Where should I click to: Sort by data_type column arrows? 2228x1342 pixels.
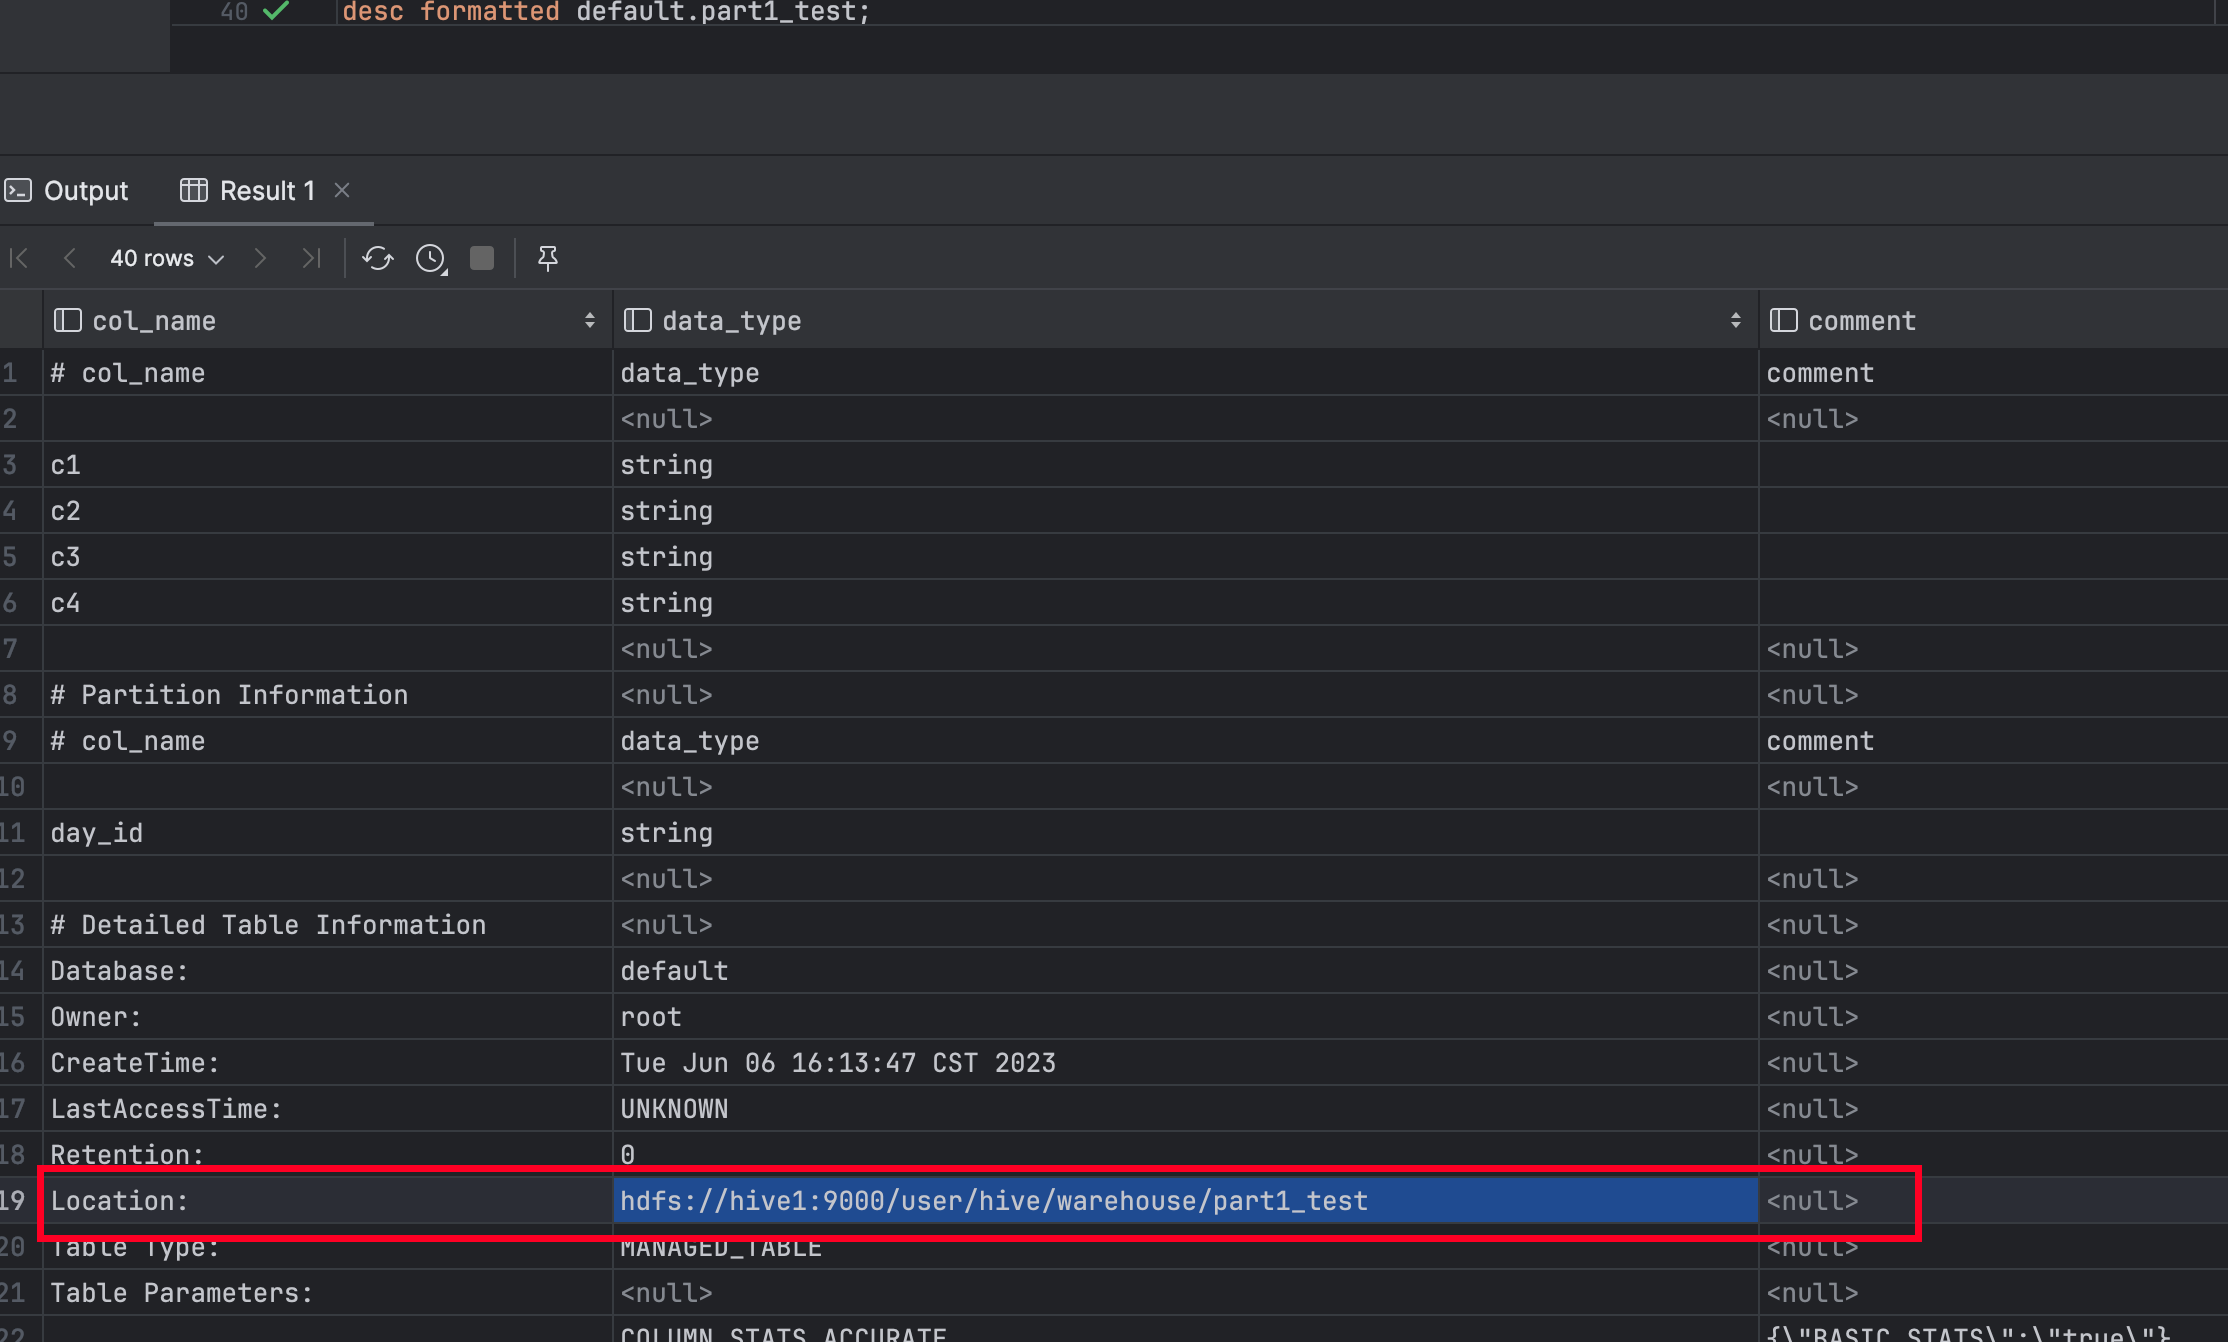tap(1735, 320)
